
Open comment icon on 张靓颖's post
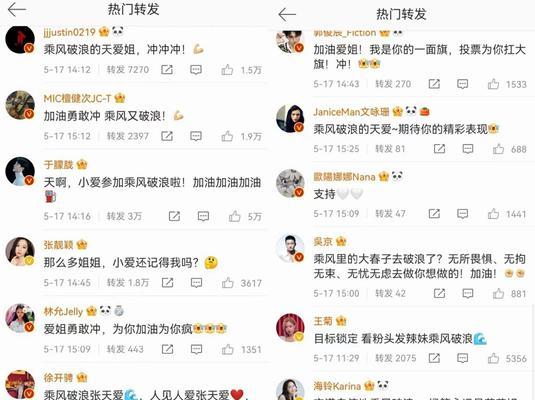pos(197,283)
